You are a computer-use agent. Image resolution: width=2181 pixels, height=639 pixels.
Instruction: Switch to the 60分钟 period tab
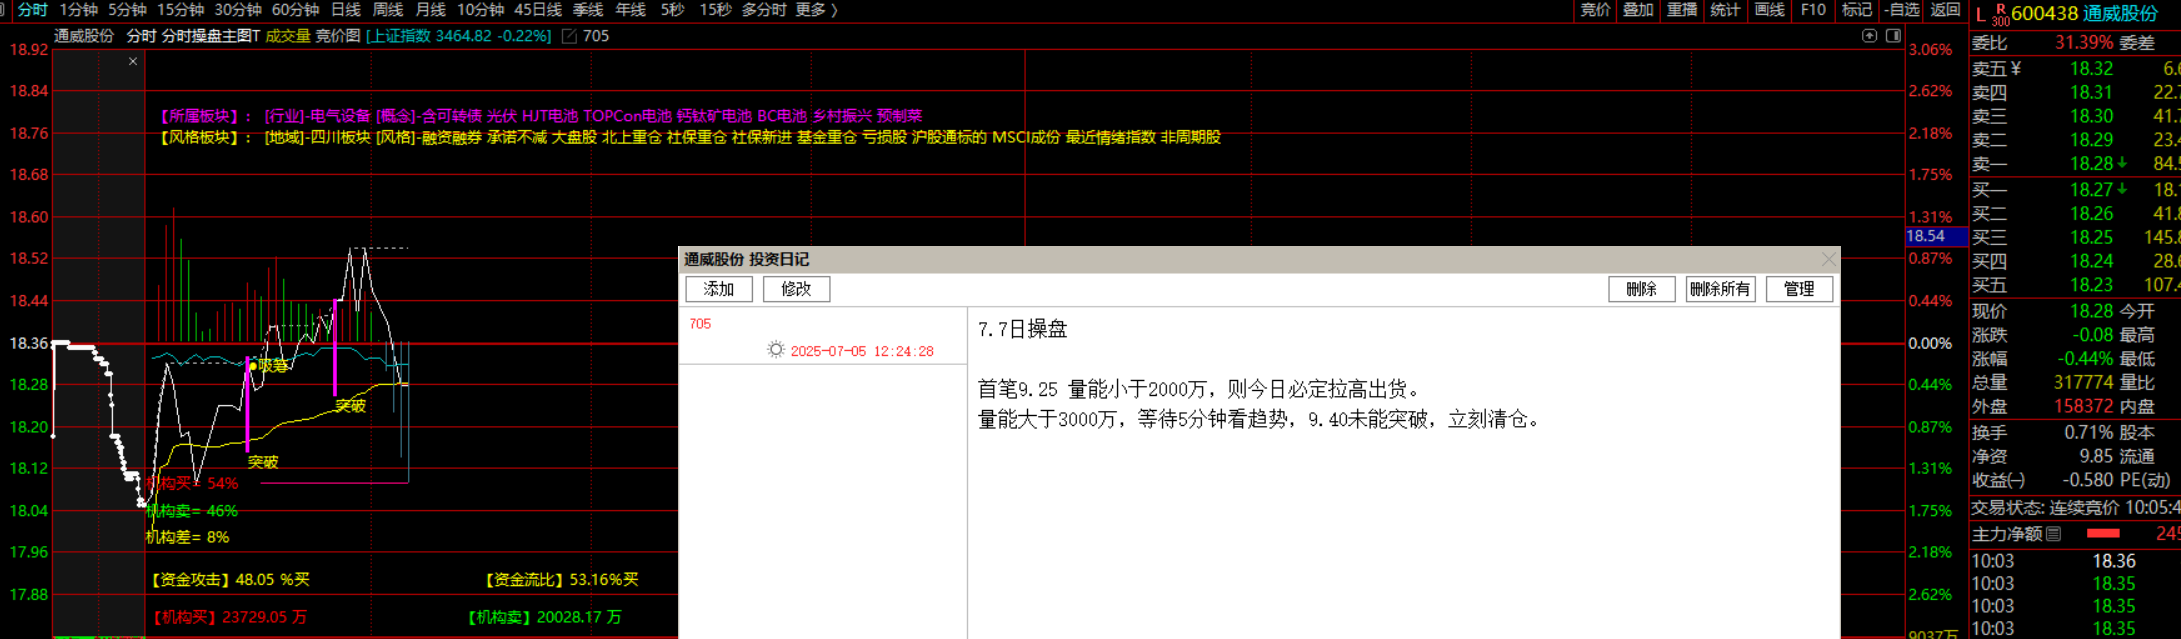(296, 10)
